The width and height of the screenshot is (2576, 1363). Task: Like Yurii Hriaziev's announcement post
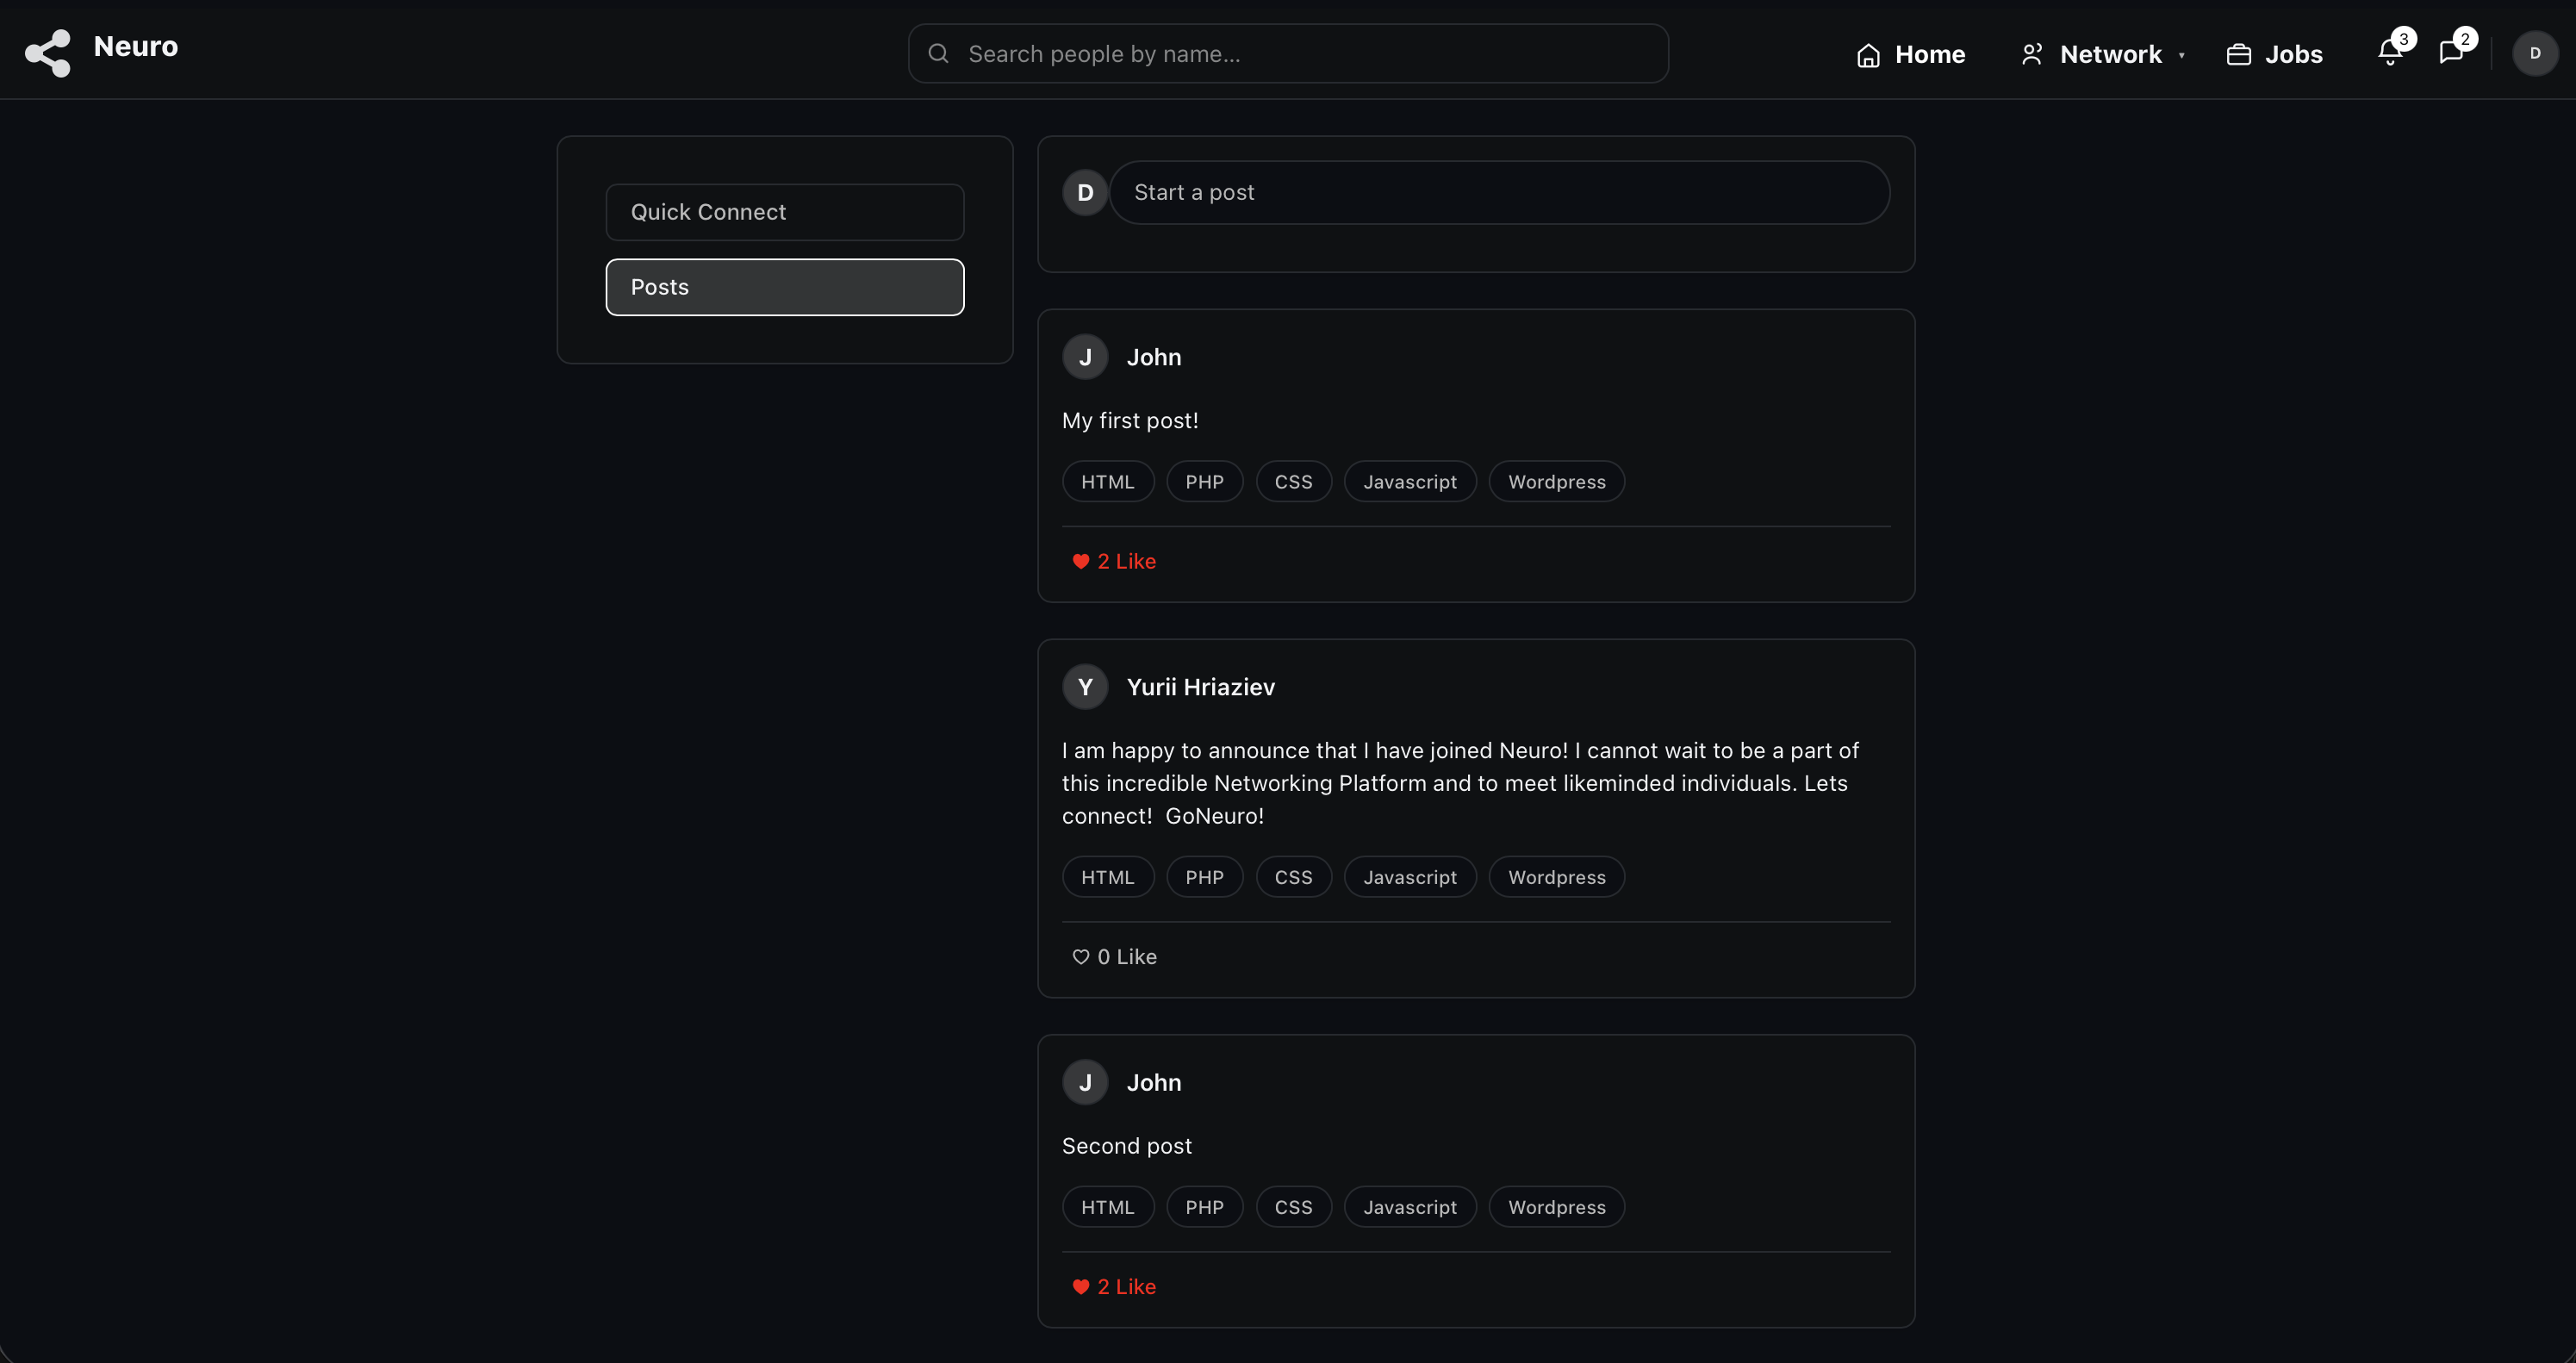1114,957
